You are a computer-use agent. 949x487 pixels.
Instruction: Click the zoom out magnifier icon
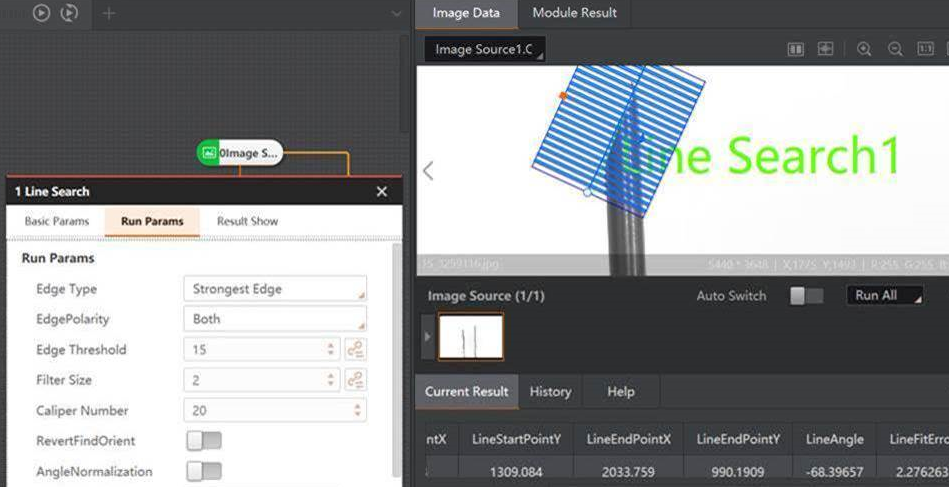(895, 49)
